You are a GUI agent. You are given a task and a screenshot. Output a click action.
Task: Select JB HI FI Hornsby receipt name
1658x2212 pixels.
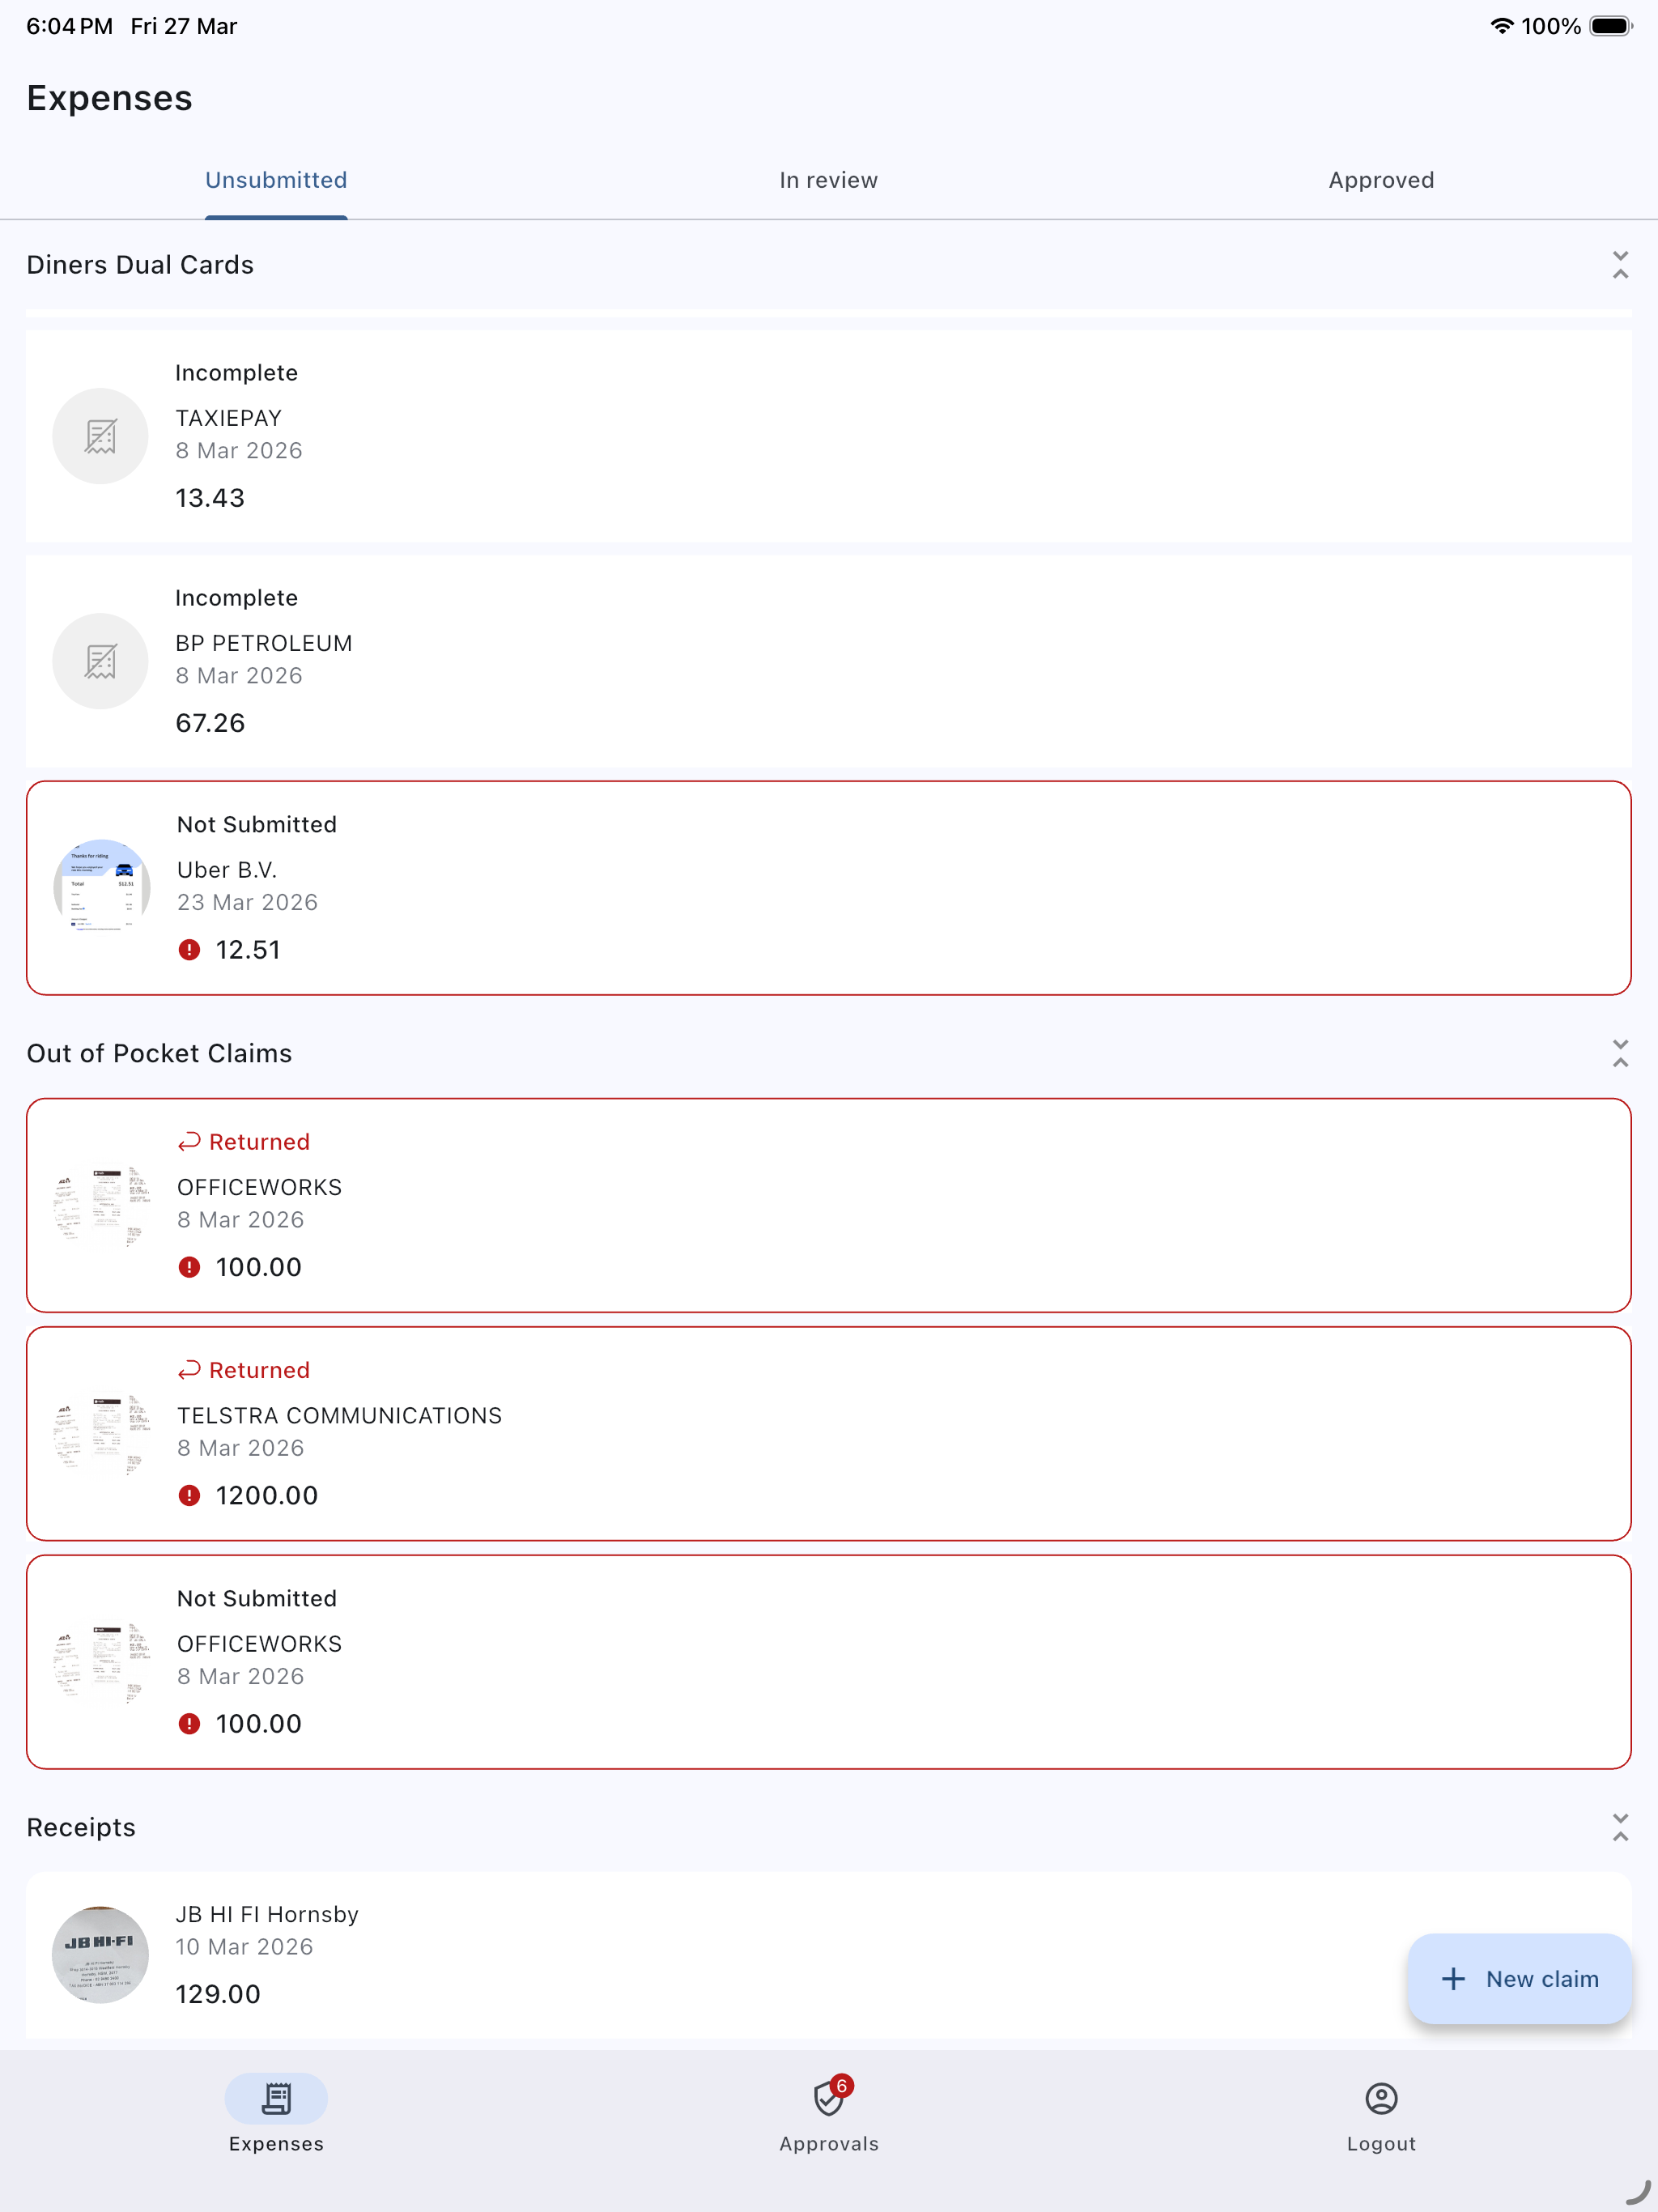[x=267, y=1914]
